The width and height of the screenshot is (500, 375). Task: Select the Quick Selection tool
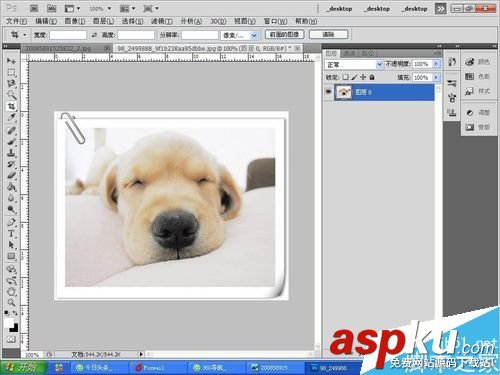click(x=11, y=95)
